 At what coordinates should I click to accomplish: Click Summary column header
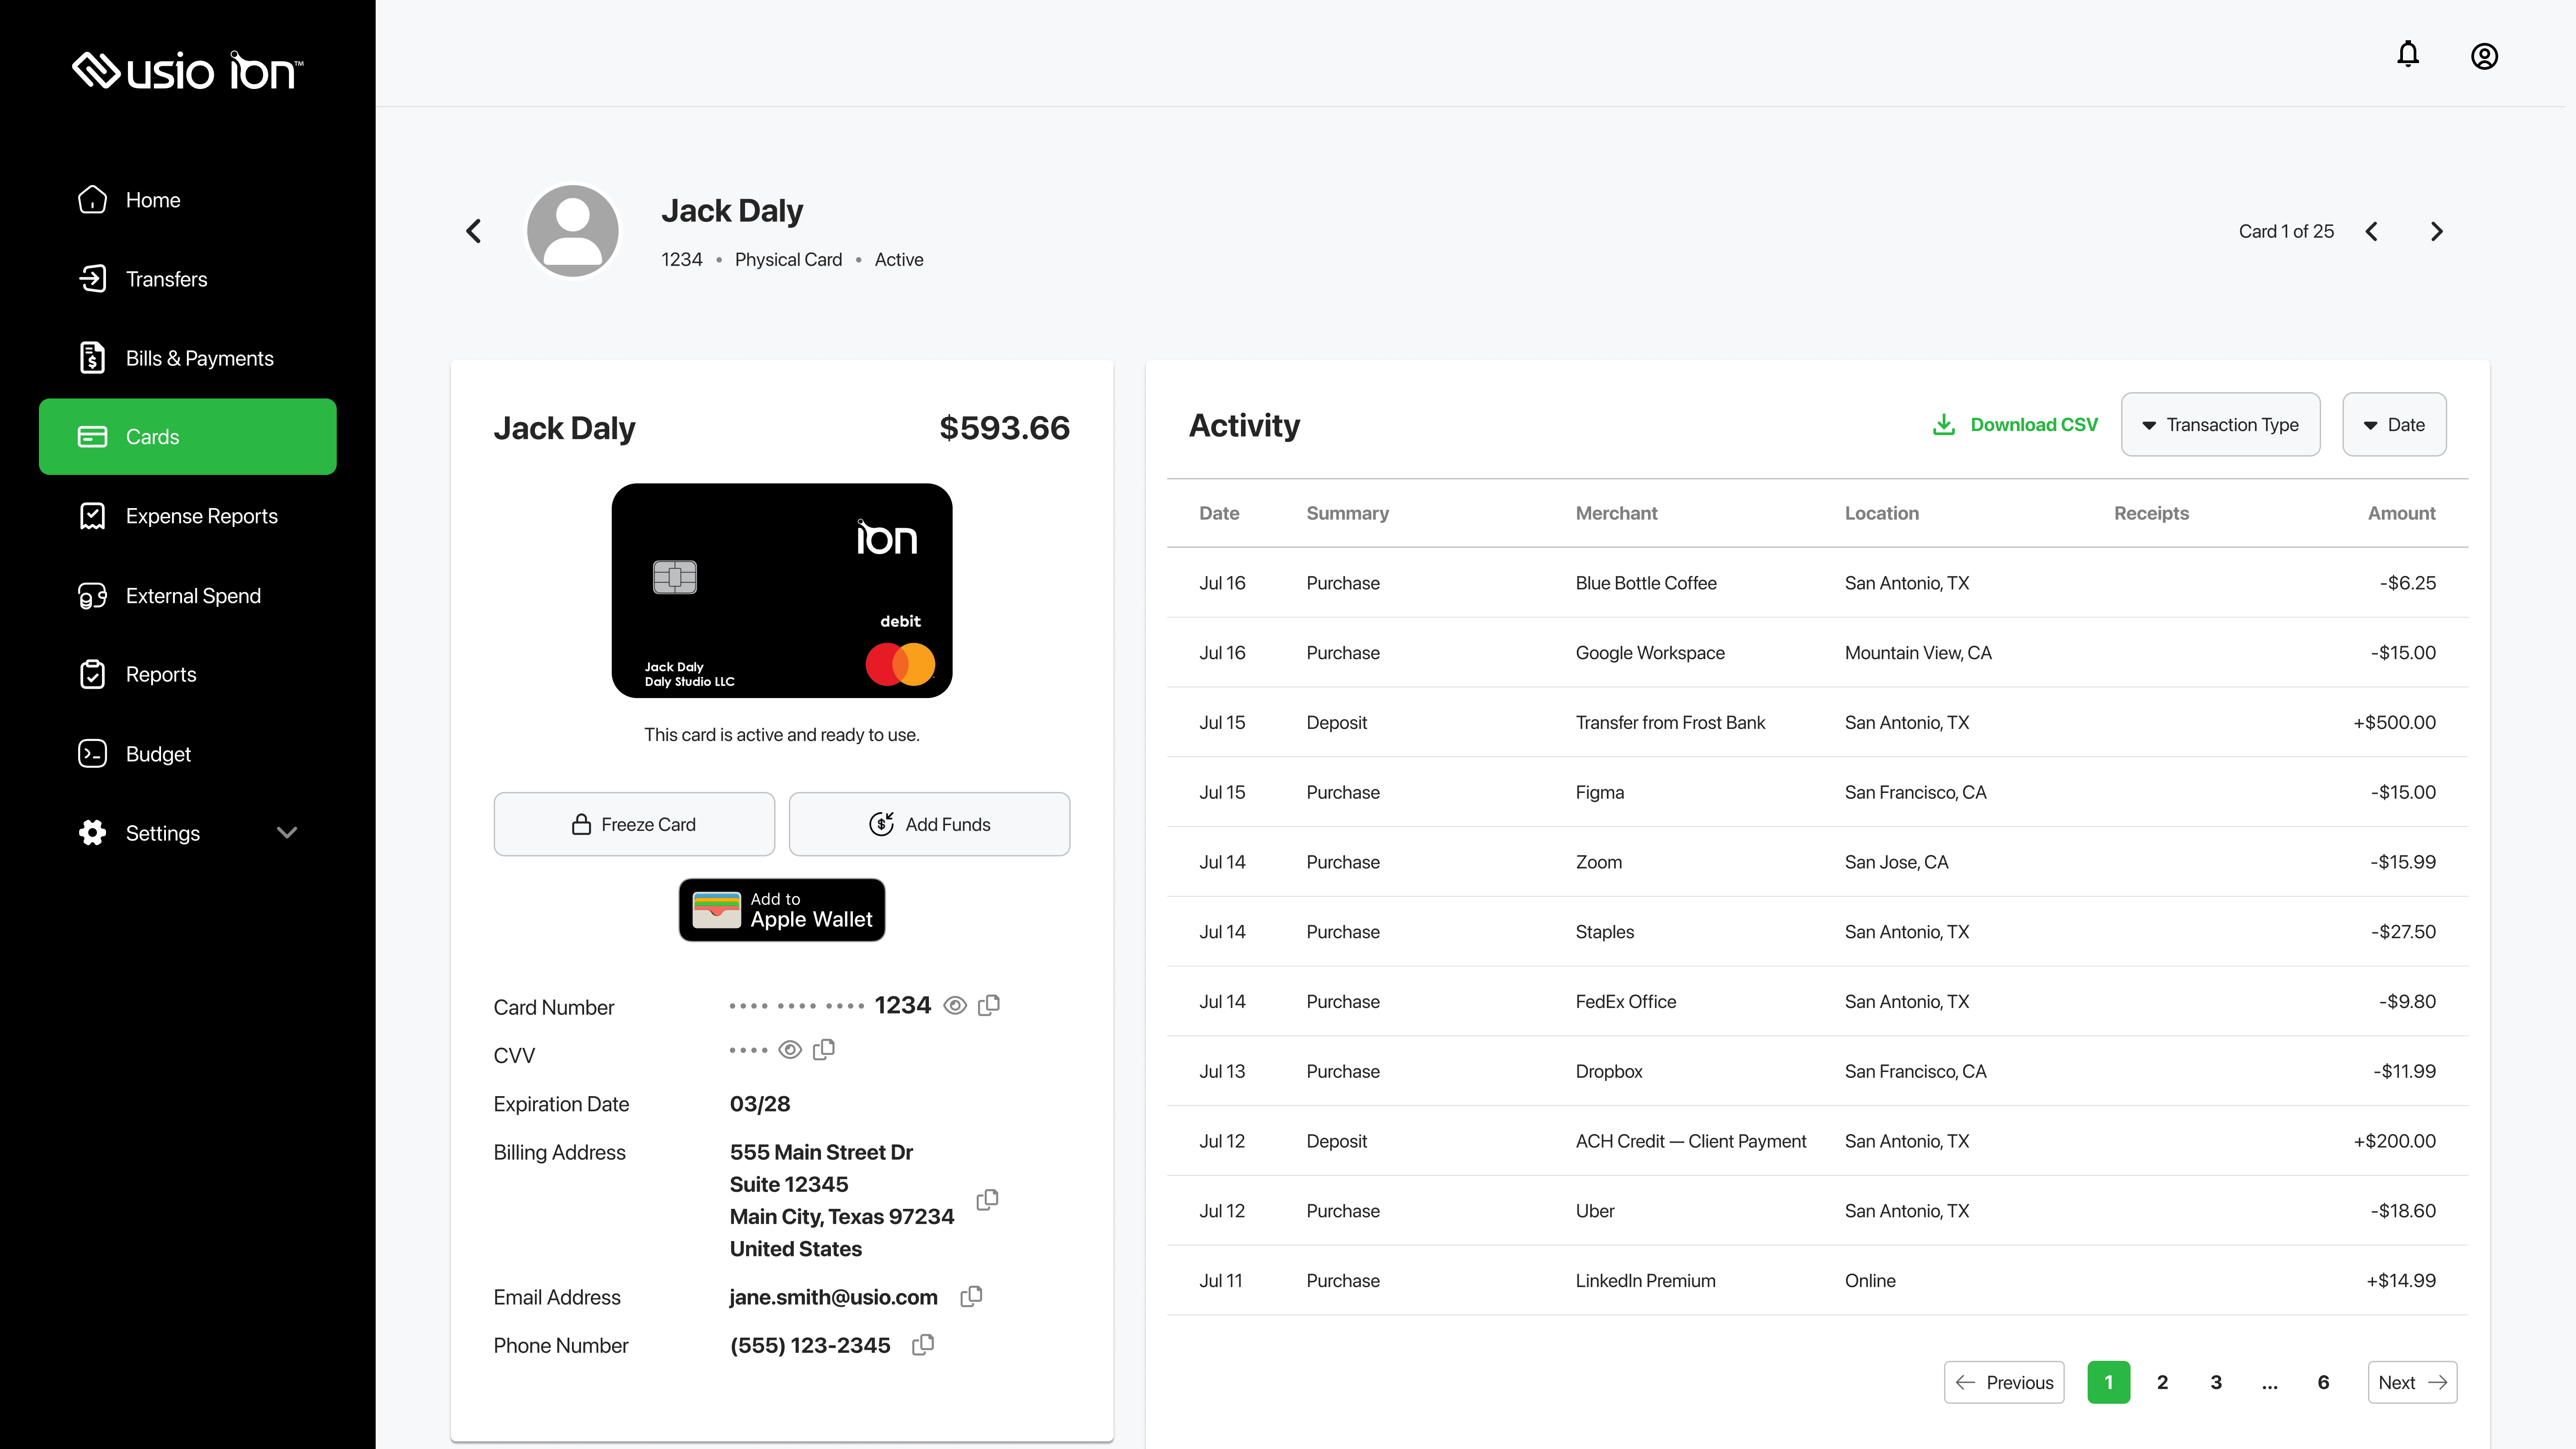pyautogui.click(x=1347, y=513)
